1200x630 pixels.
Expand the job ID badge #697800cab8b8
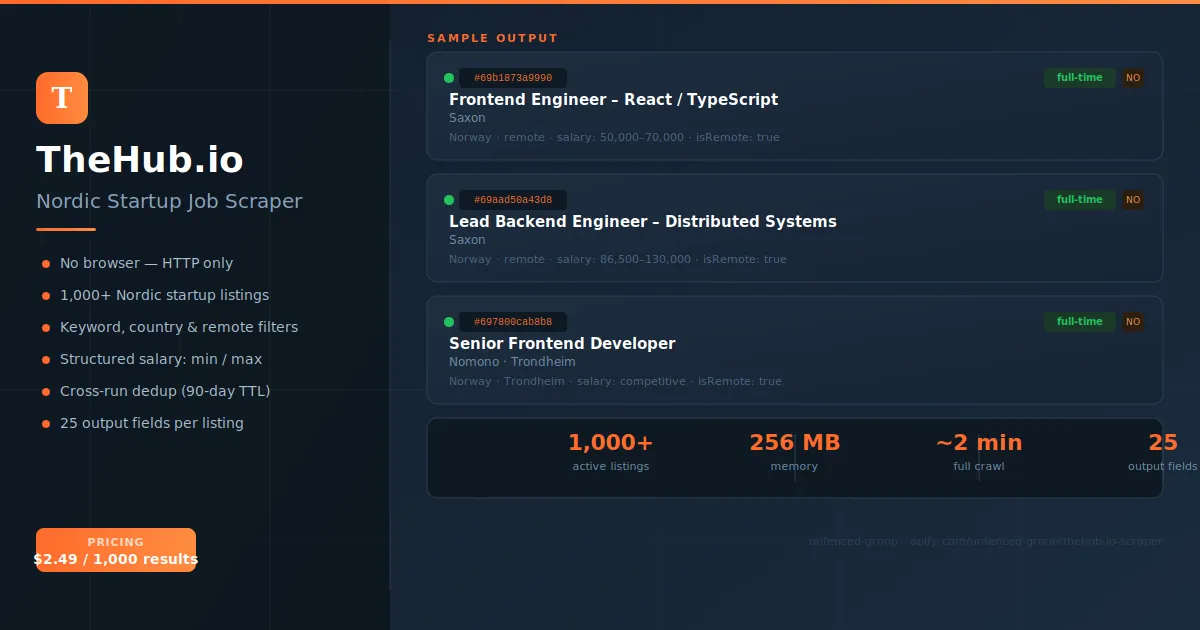point(513,321)
